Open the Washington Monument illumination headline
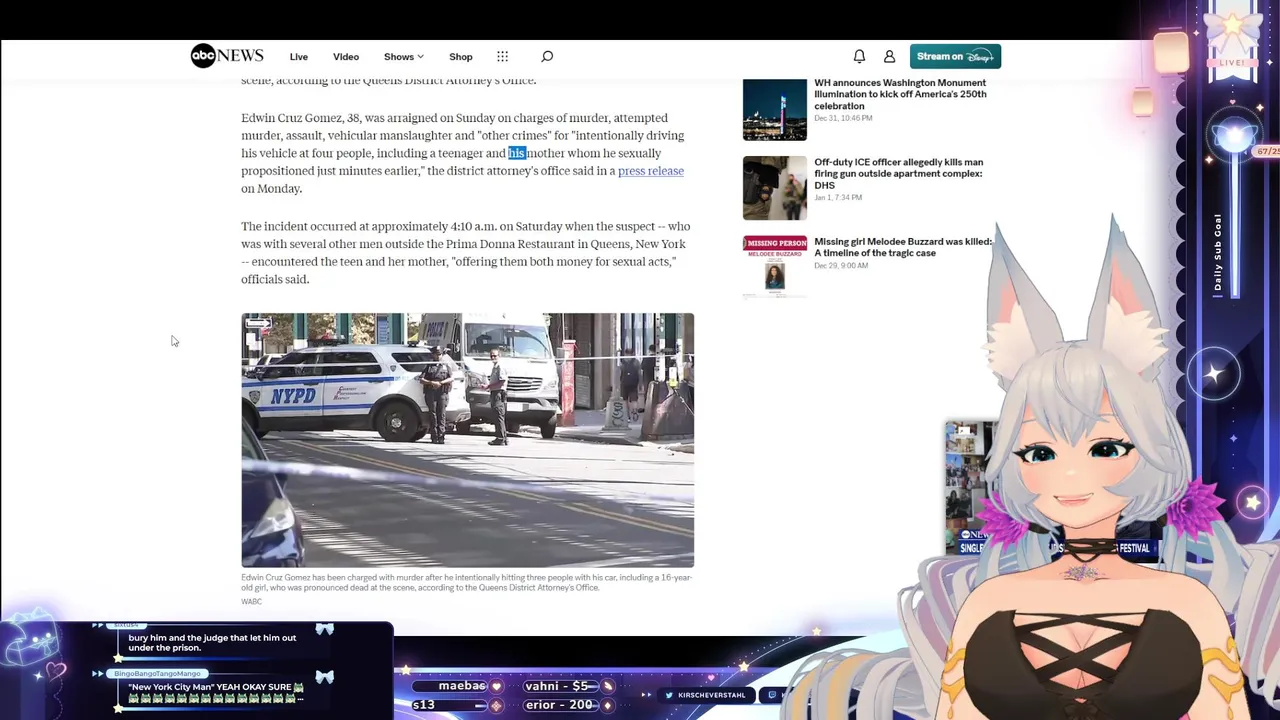Viewport: 1280px width, 720px height. (900, 94)
